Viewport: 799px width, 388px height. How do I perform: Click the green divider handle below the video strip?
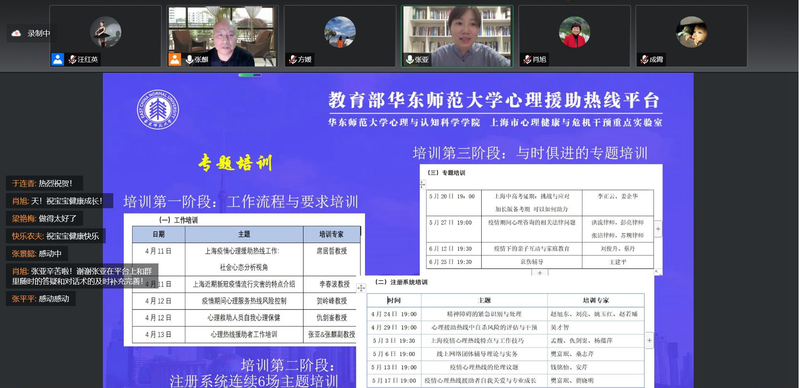pos(250,75)
